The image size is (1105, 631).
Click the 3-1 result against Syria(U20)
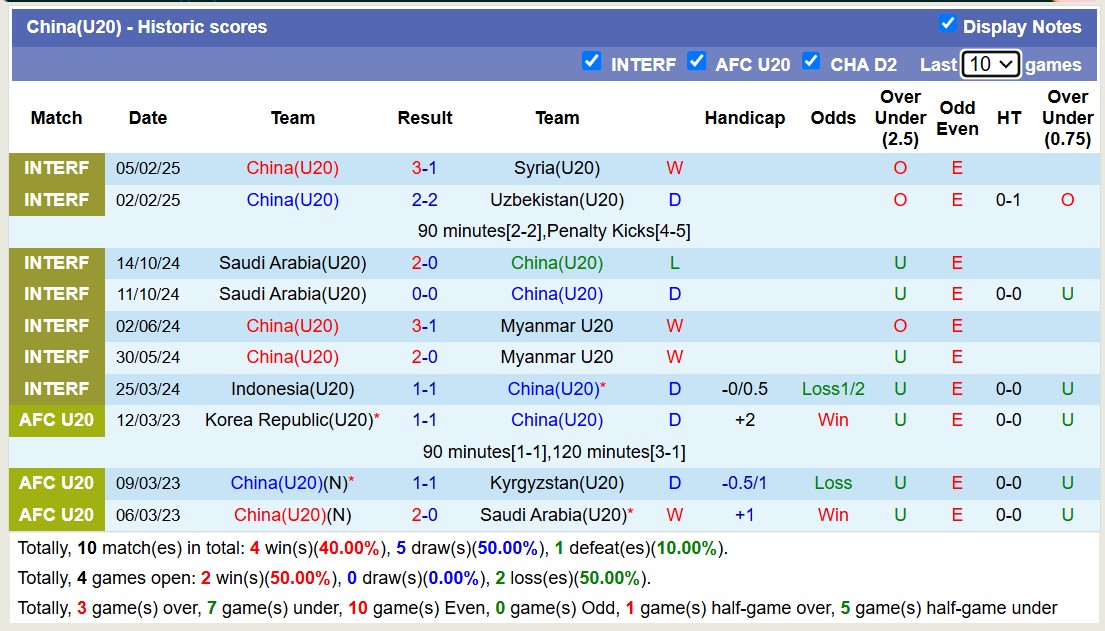425,168
